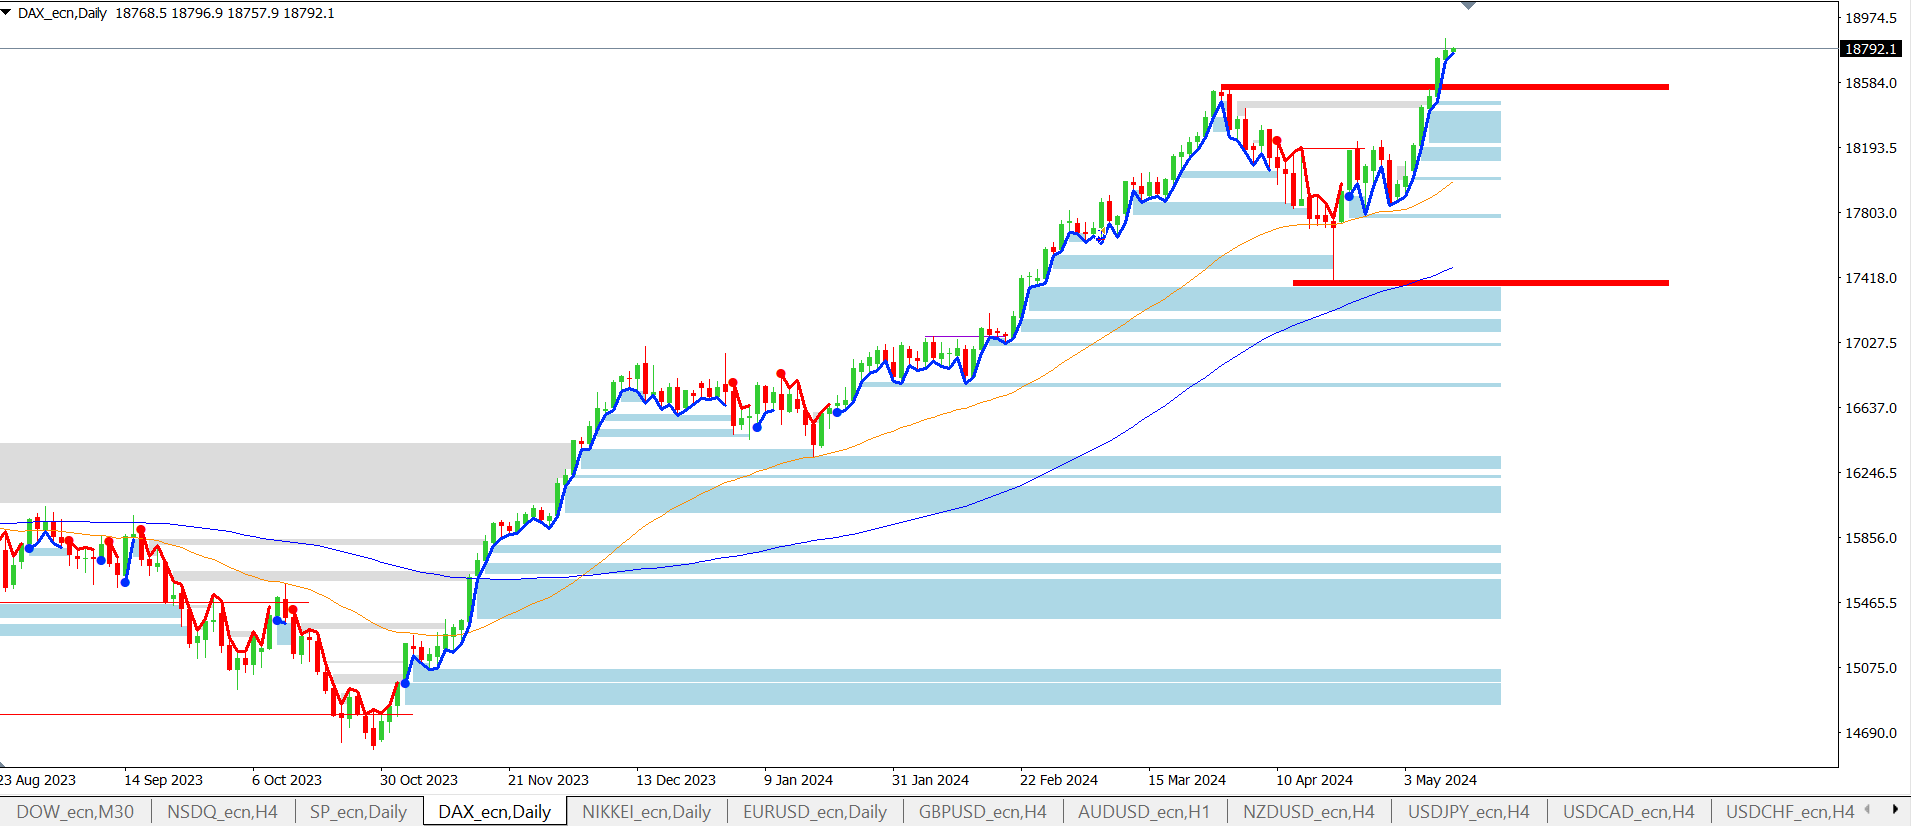Screen dimensions: 1911x826
Task: Click the current price label 18792.1 on axis
Action: click(x=1871, y=49)
